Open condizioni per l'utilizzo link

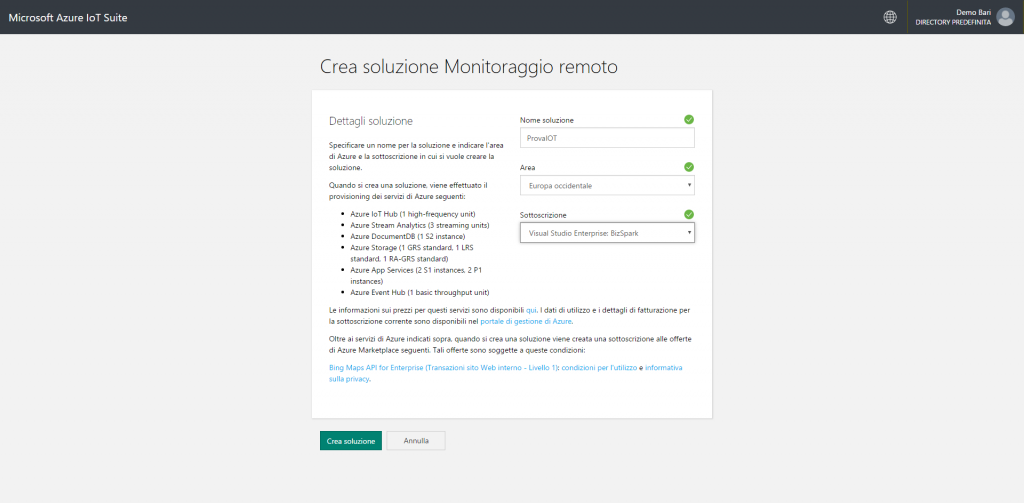pos(599,368)
